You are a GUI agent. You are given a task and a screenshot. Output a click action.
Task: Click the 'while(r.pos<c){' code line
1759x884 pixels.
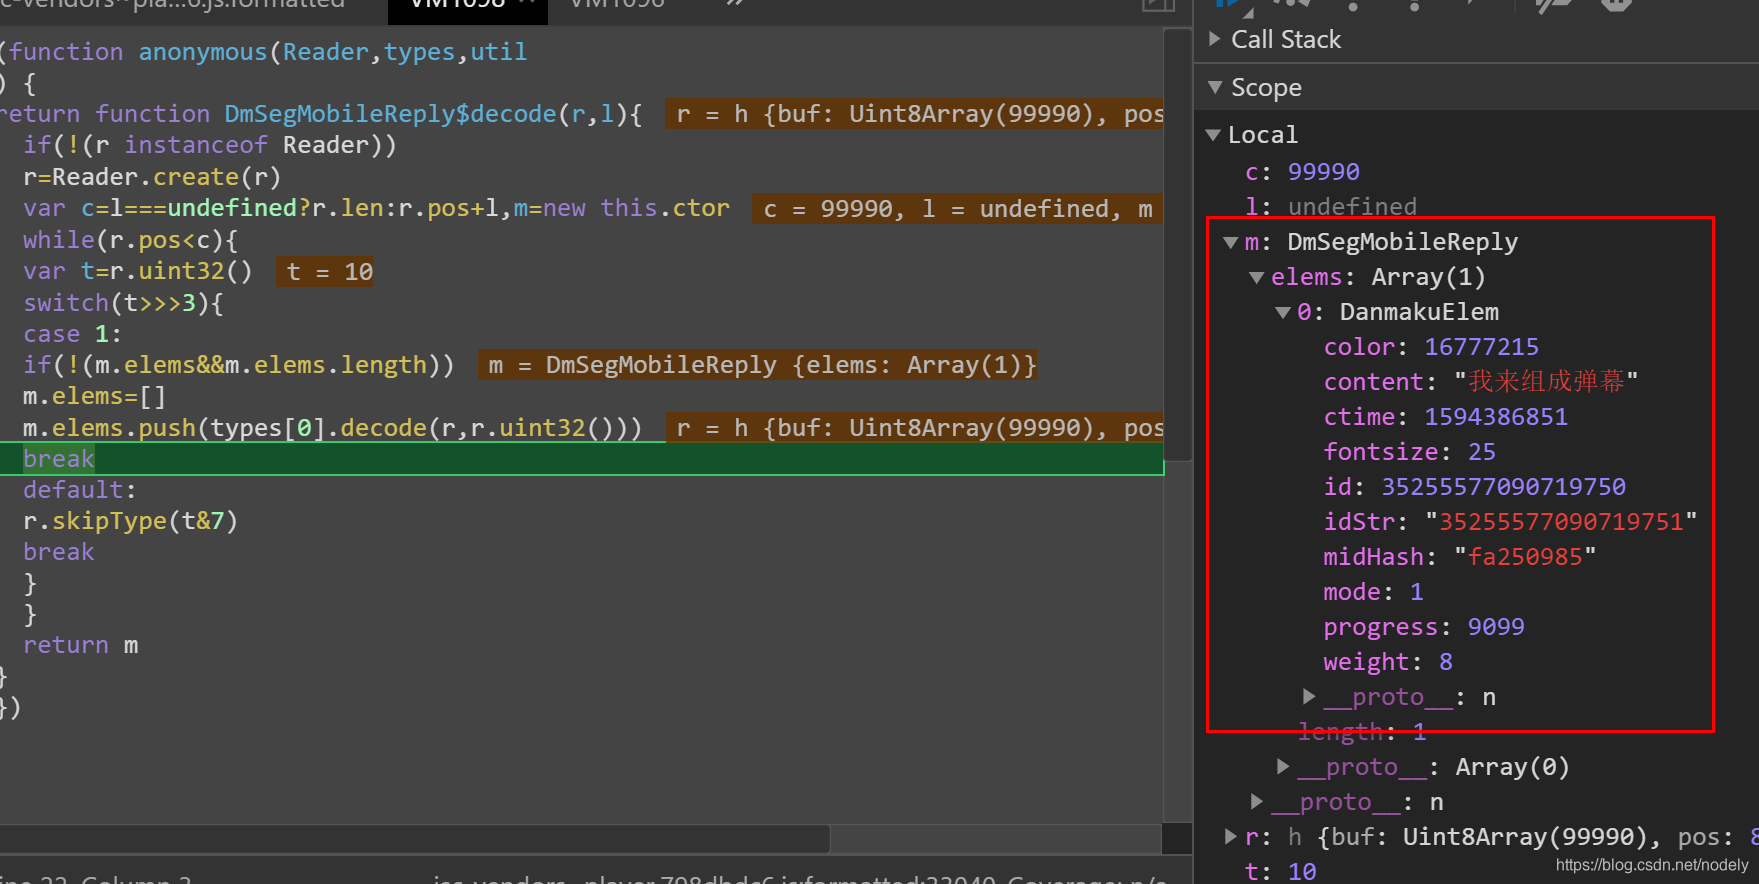point(131,240)
